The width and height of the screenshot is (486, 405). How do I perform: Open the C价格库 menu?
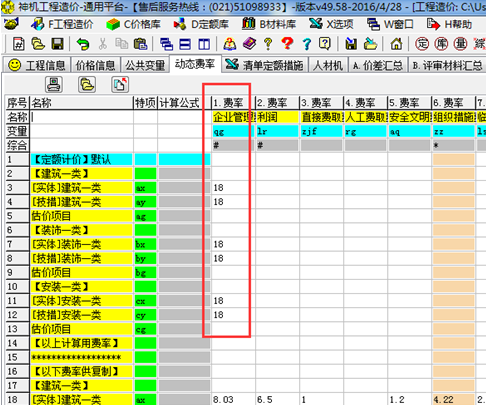(x=133, y=24)
